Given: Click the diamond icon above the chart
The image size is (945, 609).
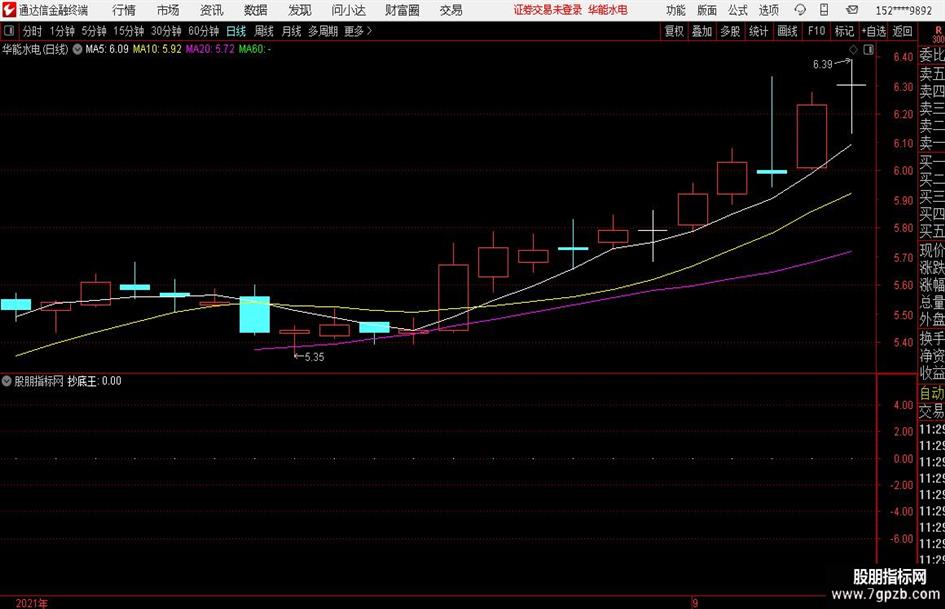Looking at the screenshot, I should 853,50.
